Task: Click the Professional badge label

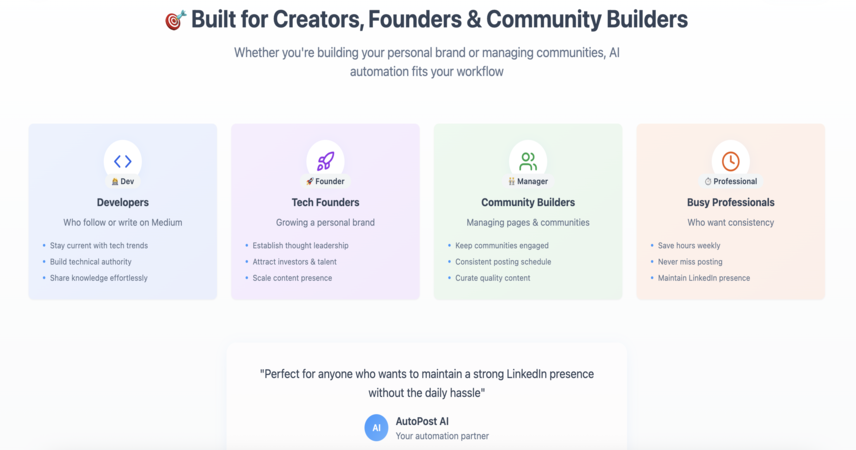Action: coord(730,181)
